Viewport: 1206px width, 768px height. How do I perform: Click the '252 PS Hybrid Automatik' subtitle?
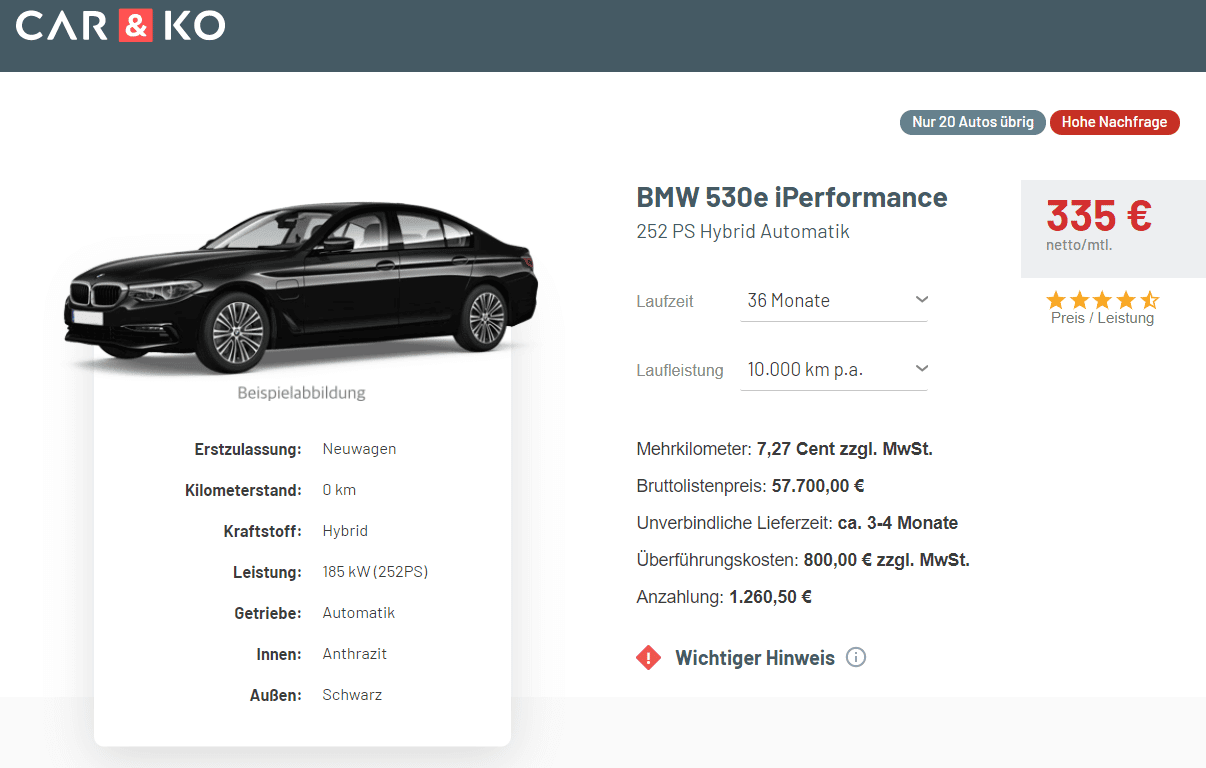tap(743, 232)
